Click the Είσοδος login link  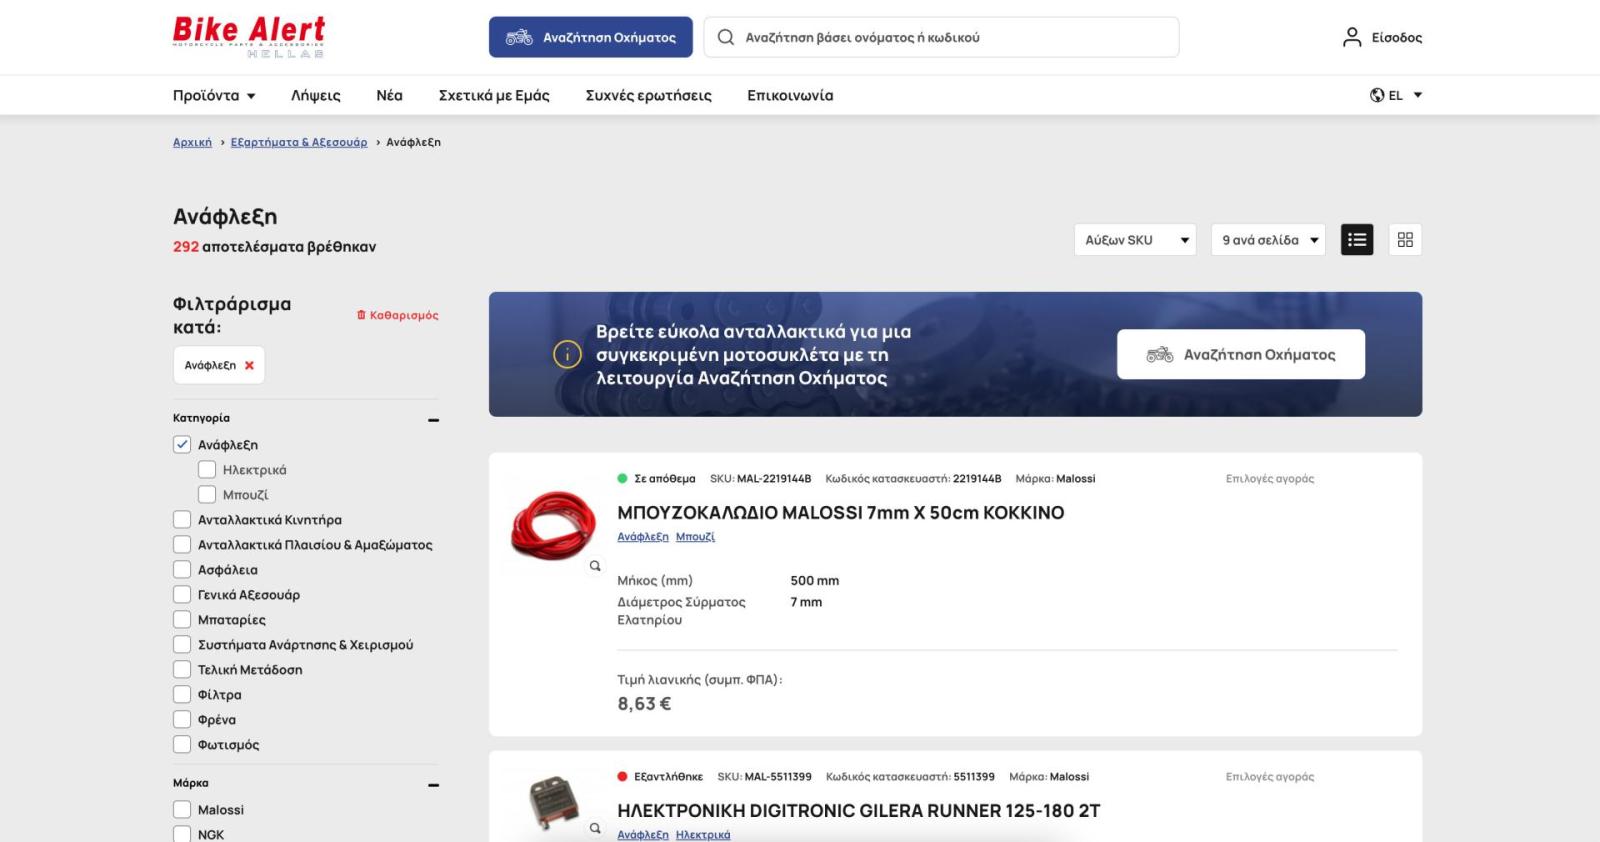pyautogui.click(x=1397, y=37)
